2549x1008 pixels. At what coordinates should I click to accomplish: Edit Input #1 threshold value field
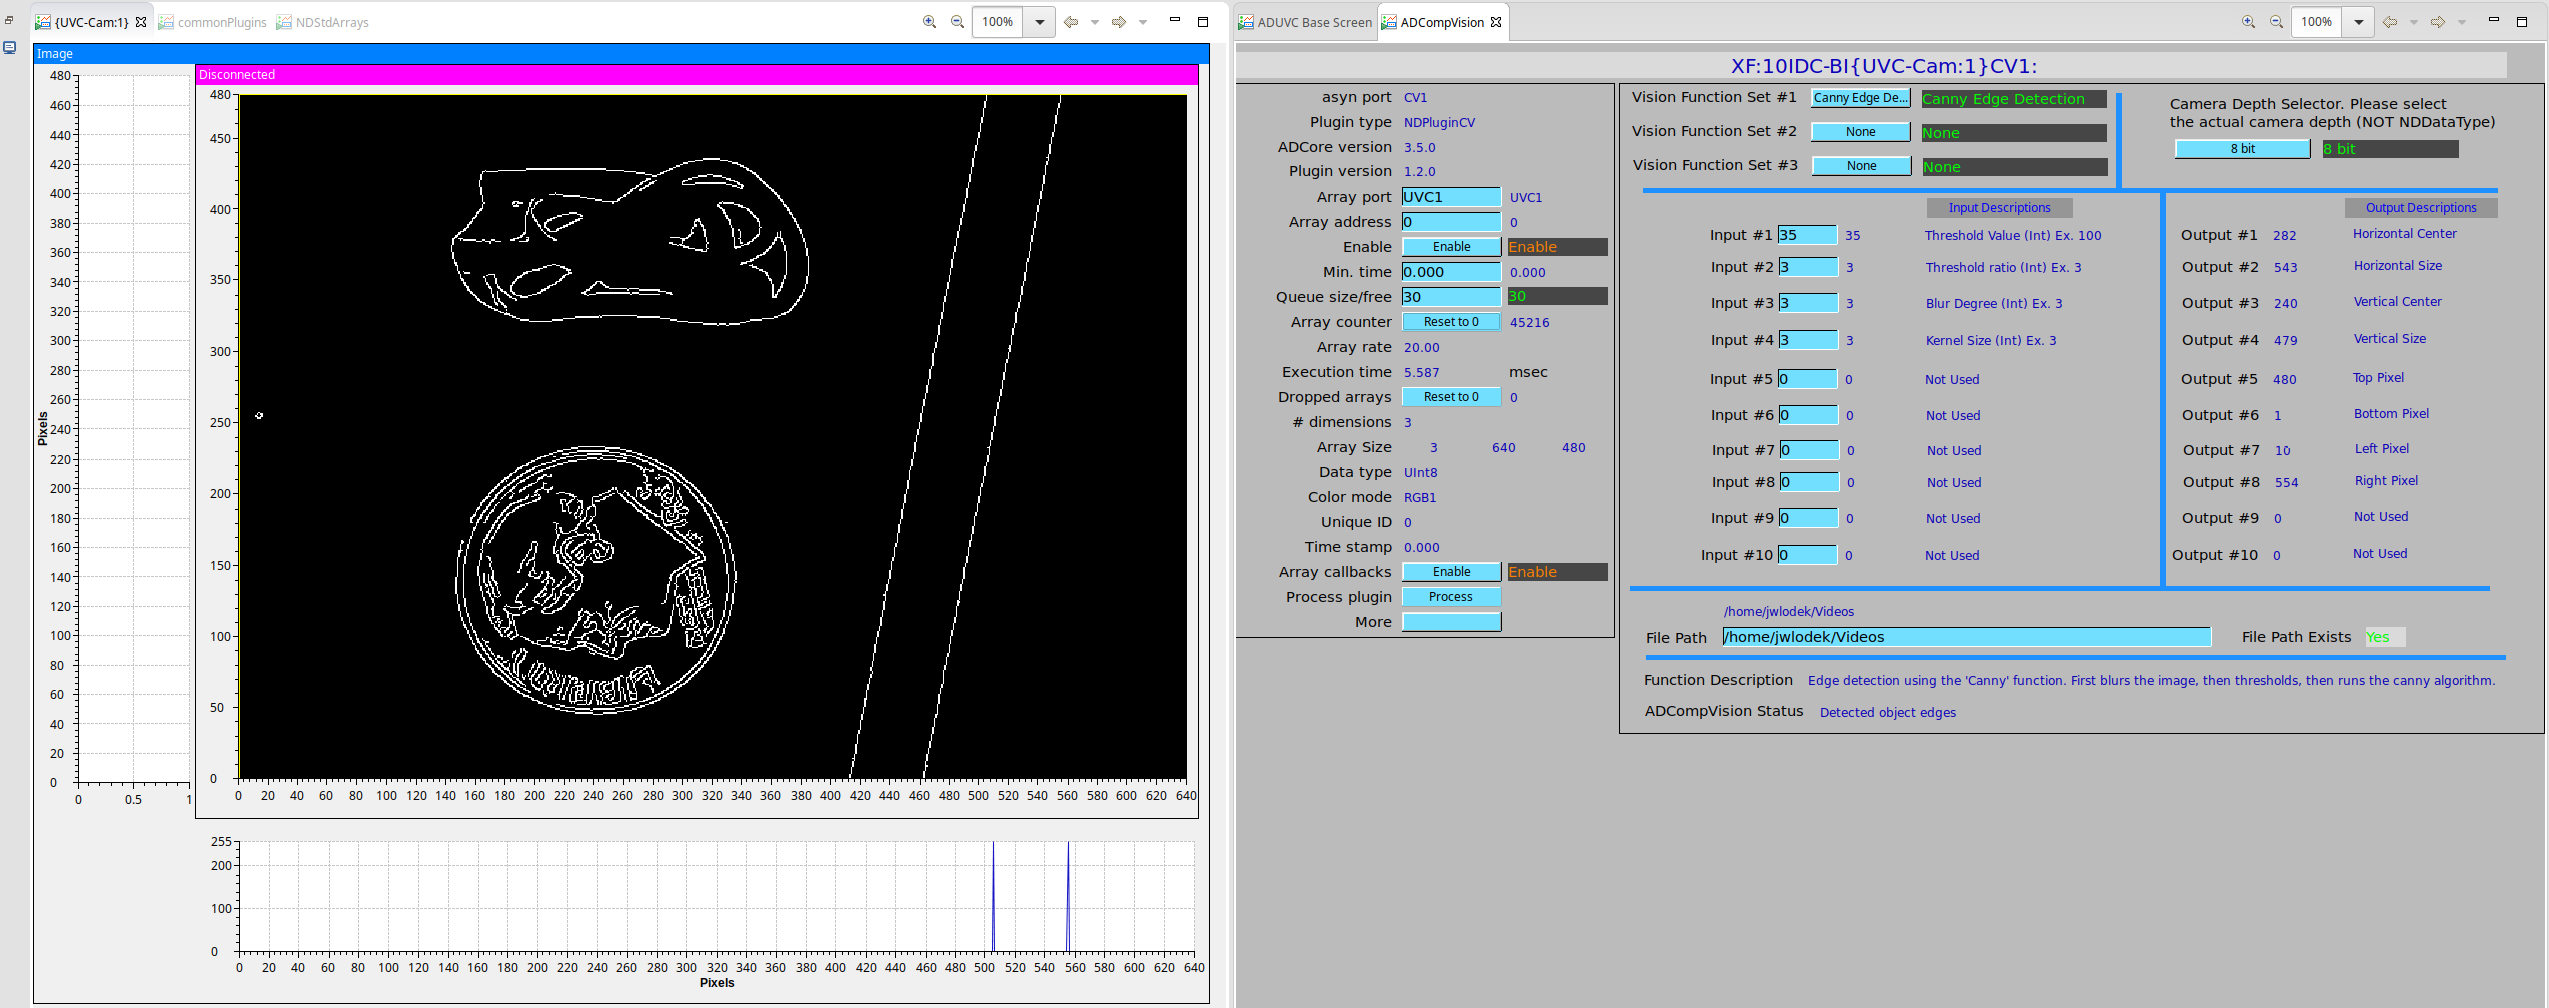pyautogui.click(x=1807, y=235)
